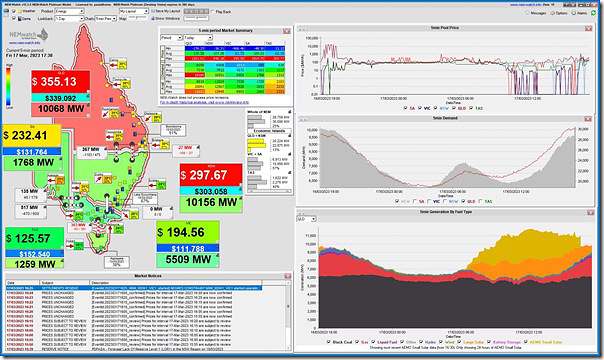Toggle QLD series in Demand chart
Image resolution: width=604 pixels, height=360 pixels.
(463, 201)
